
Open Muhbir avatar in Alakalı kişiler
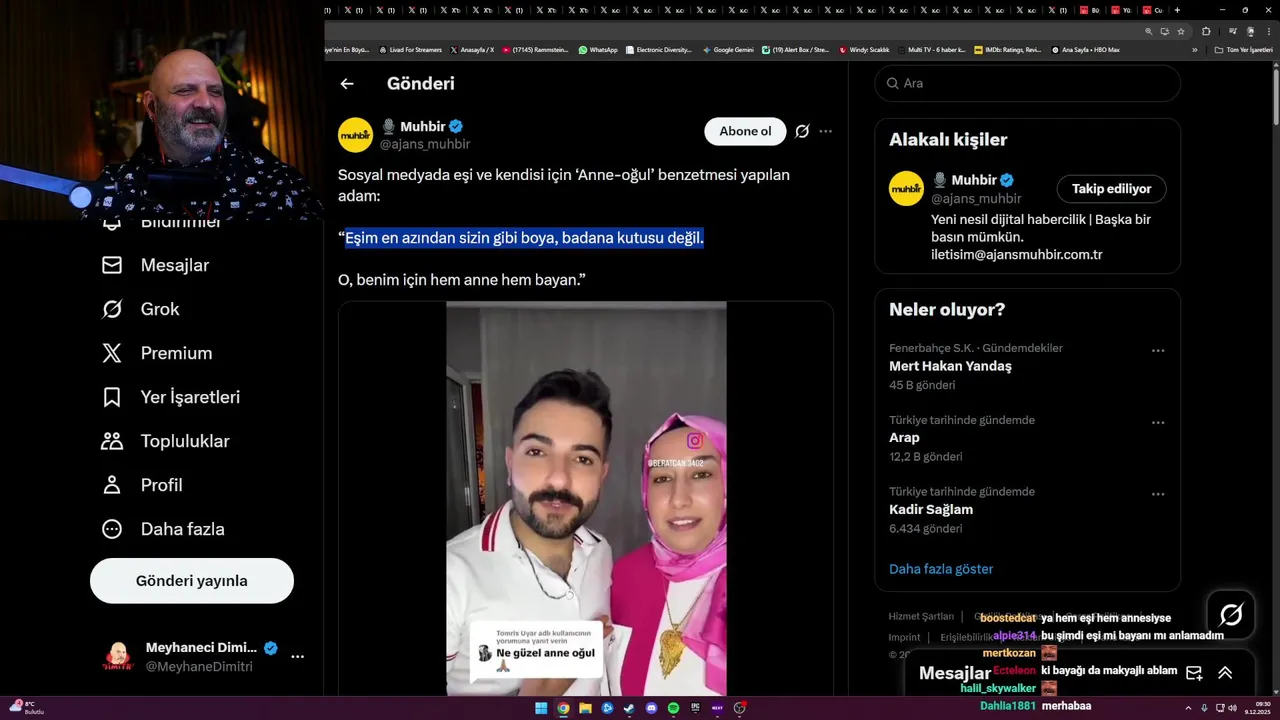(x=906, y=189)
